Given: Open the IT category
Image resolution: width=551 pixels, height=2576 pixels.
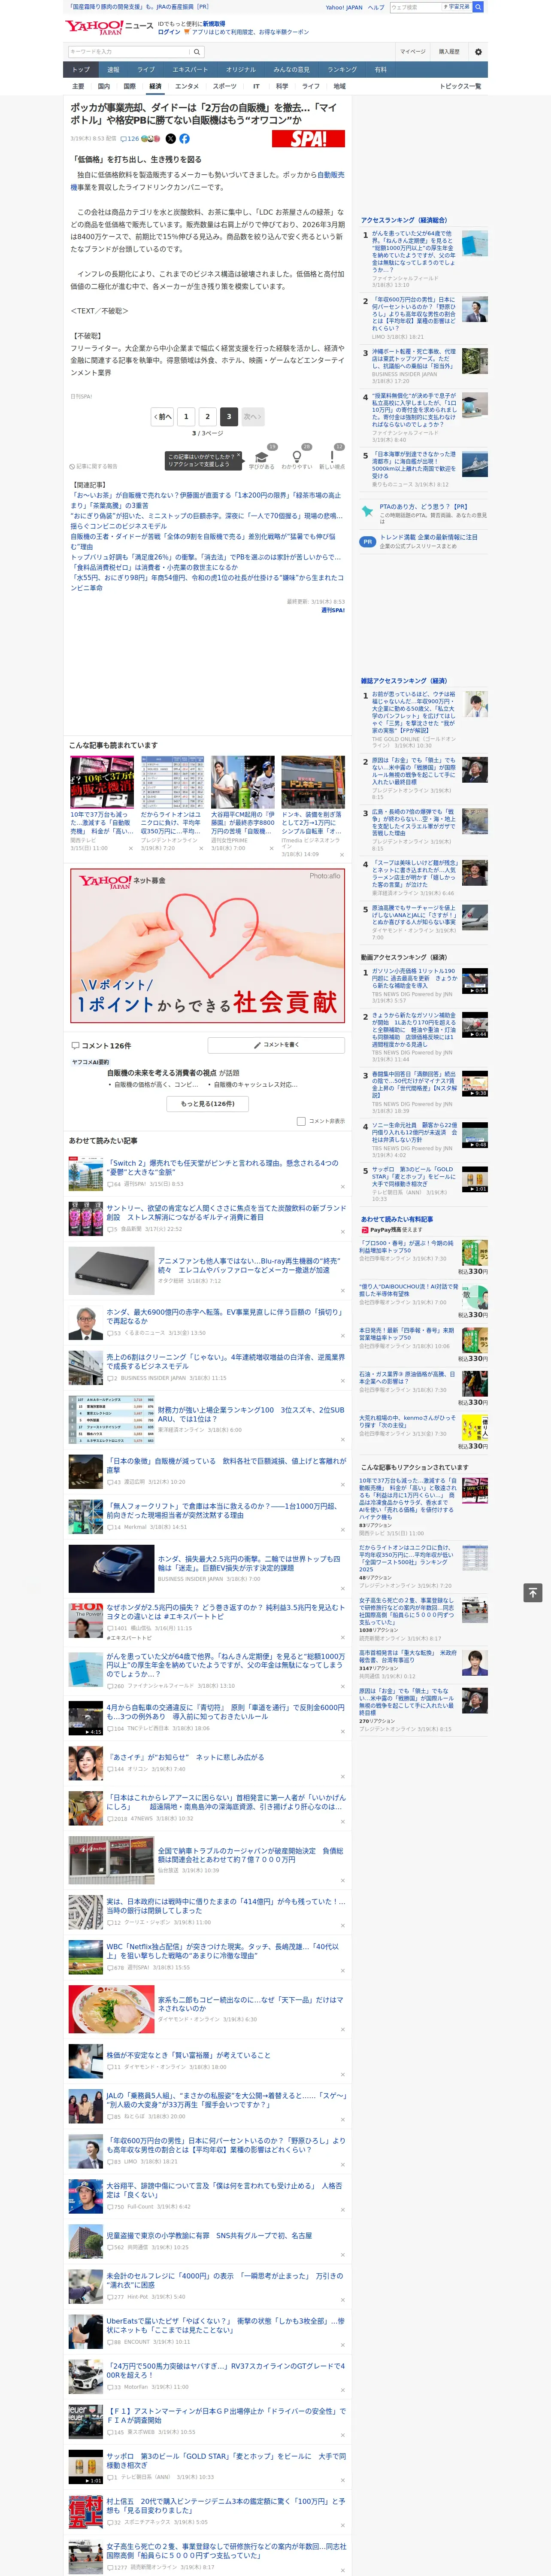Looking at the screenshot, I should [x=256, y=87].
